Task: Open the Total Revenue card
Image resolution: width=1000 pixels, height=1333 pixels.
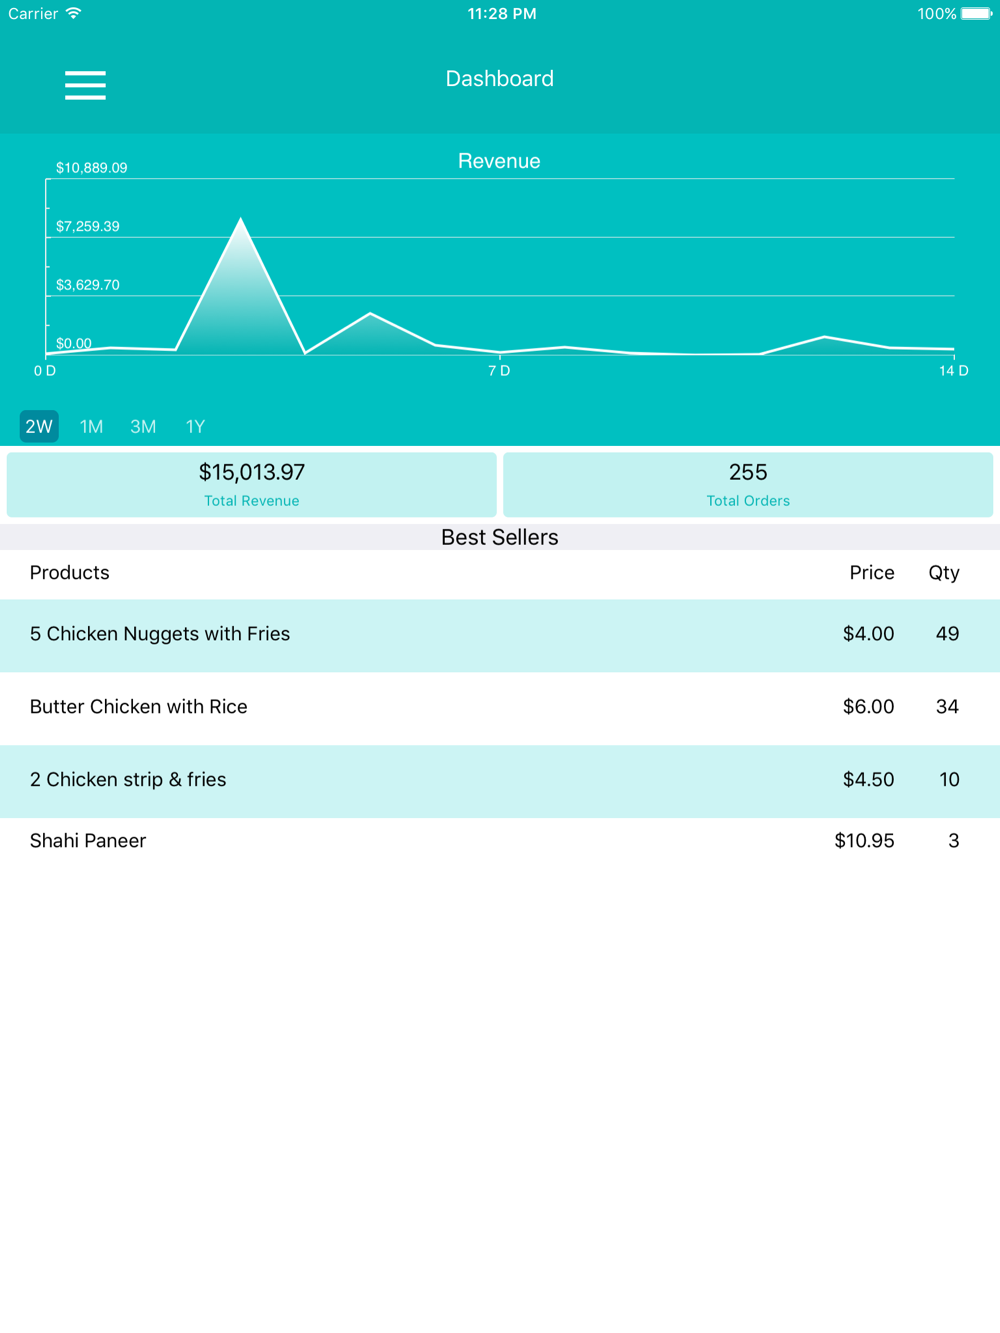Action: coord(252,484)
